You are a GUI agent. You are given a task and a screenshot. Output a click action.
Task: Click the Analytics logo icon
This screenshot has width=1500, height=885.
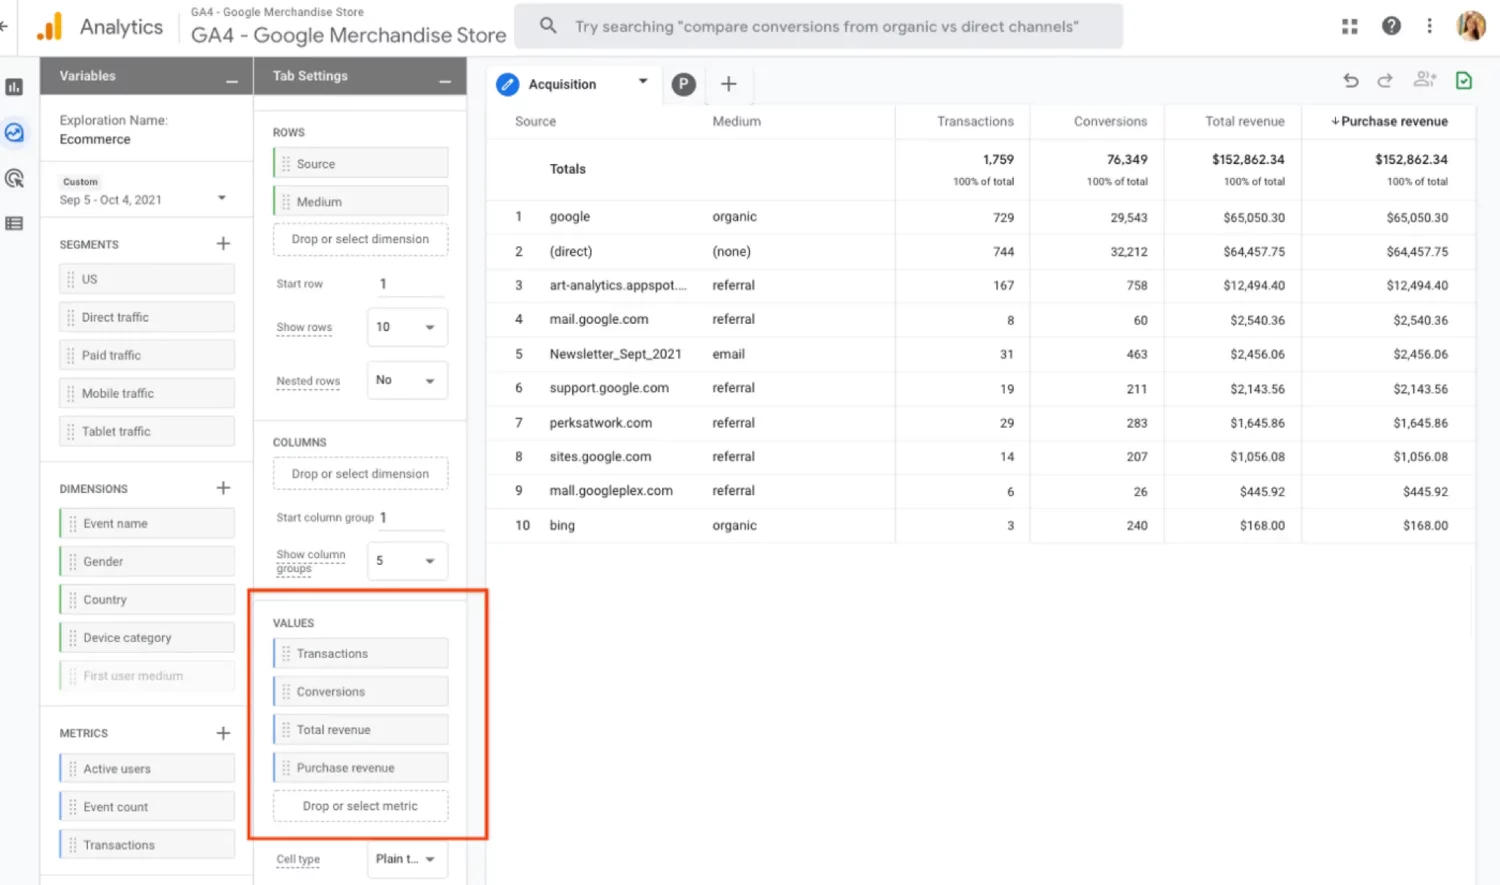click(50, 27)
